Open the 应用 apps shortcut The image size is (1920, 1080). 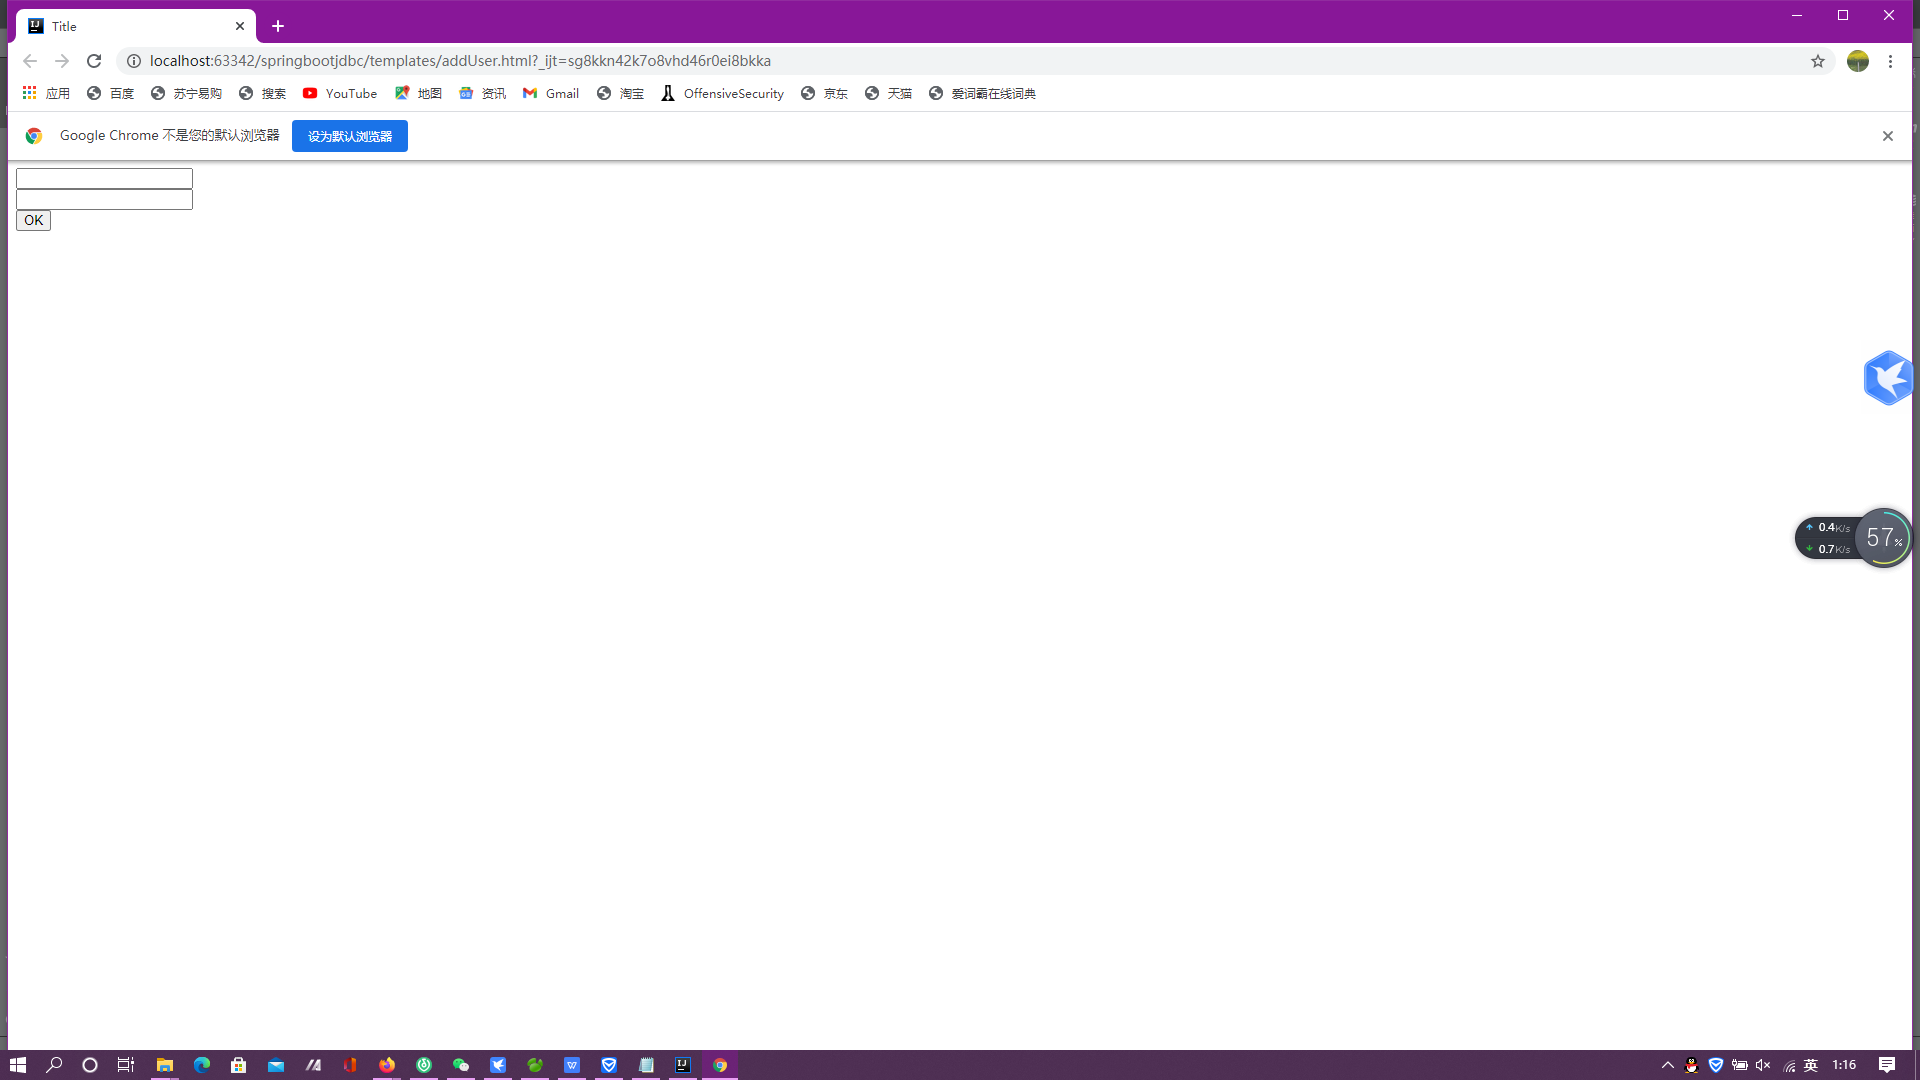click(46, 93)
